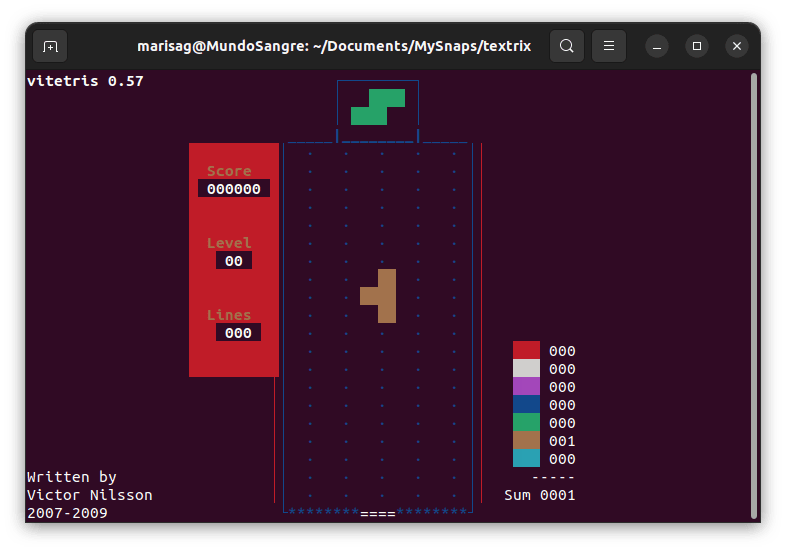786x551 pixels.
Task: Click the brown piece count 001
Action: point(562,441)
